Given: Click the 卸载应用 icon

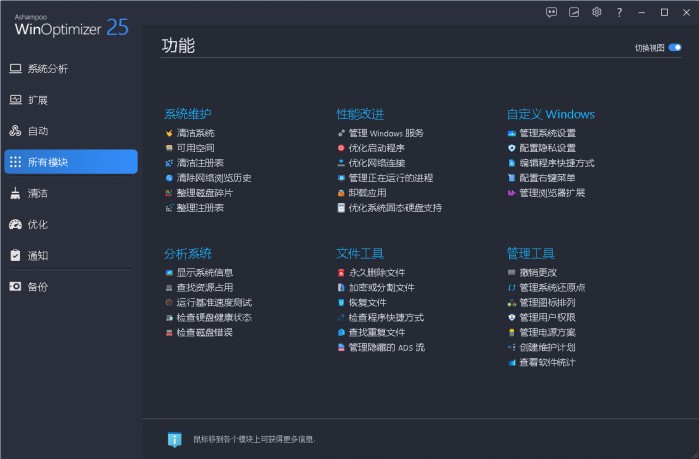Looking at the screenshot, I should (x=341, y=193).
